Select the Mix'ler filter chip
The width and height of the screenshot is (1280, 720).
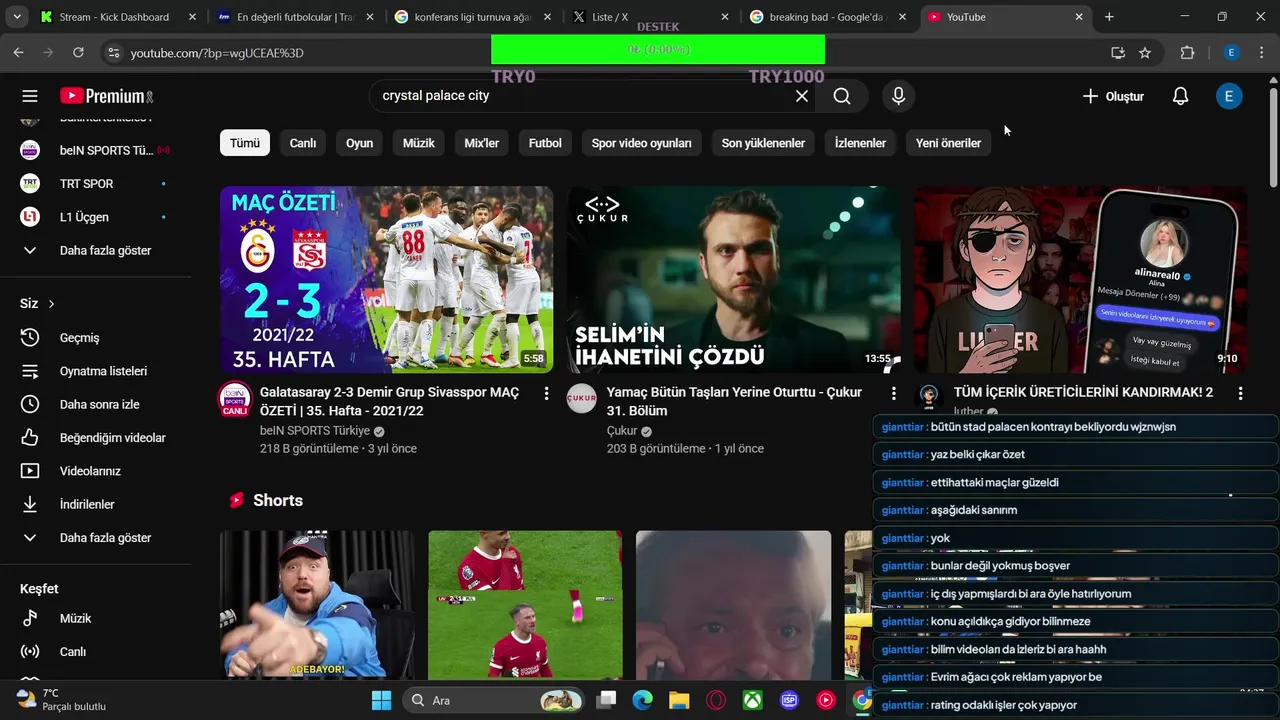pyautogui.click(x=482, y=143)
